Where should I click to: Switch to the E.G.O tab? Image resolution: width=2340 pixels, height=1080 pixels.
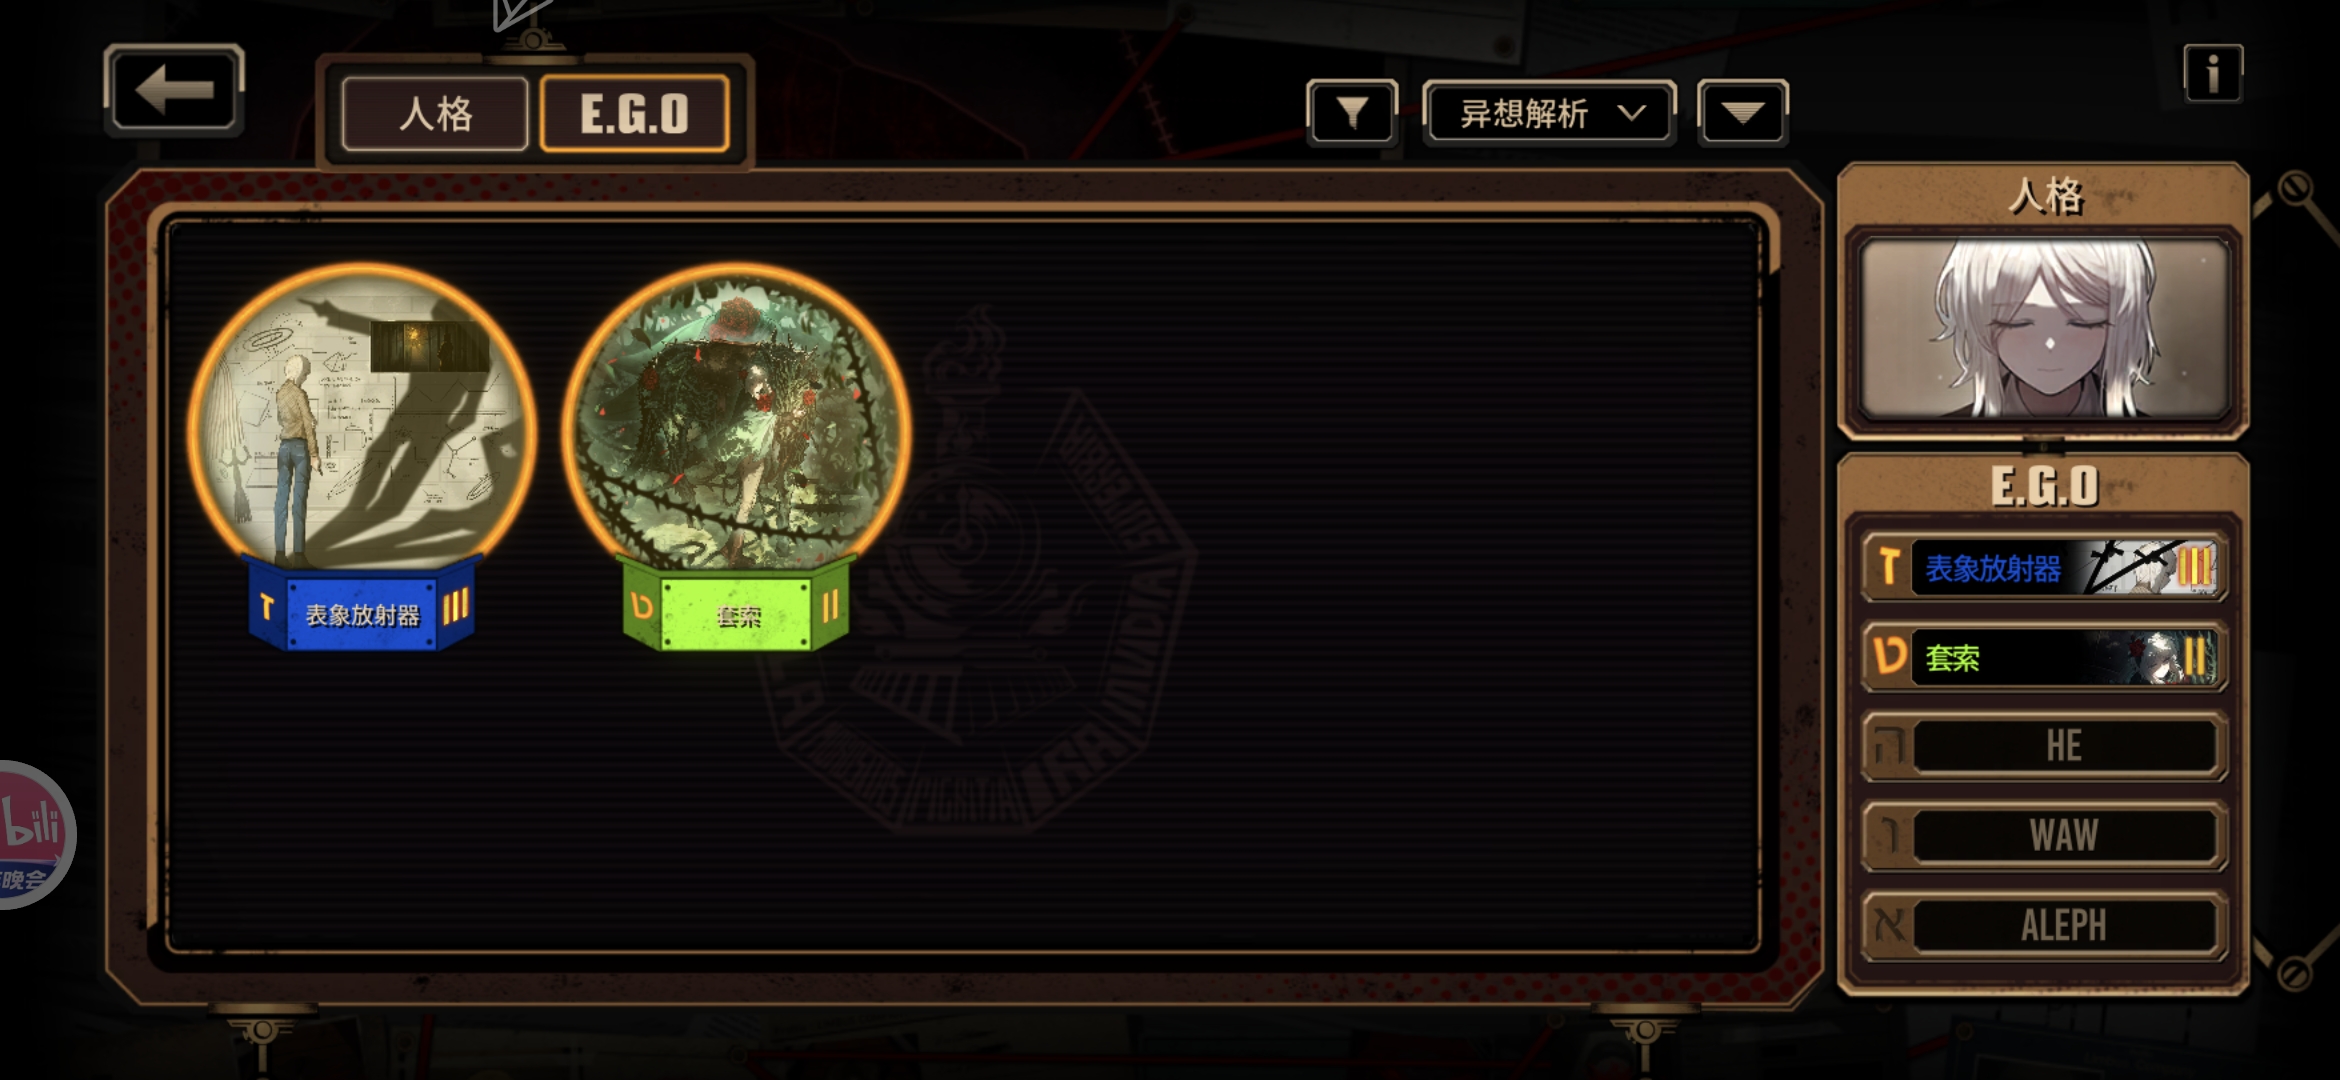coord(634,114)
